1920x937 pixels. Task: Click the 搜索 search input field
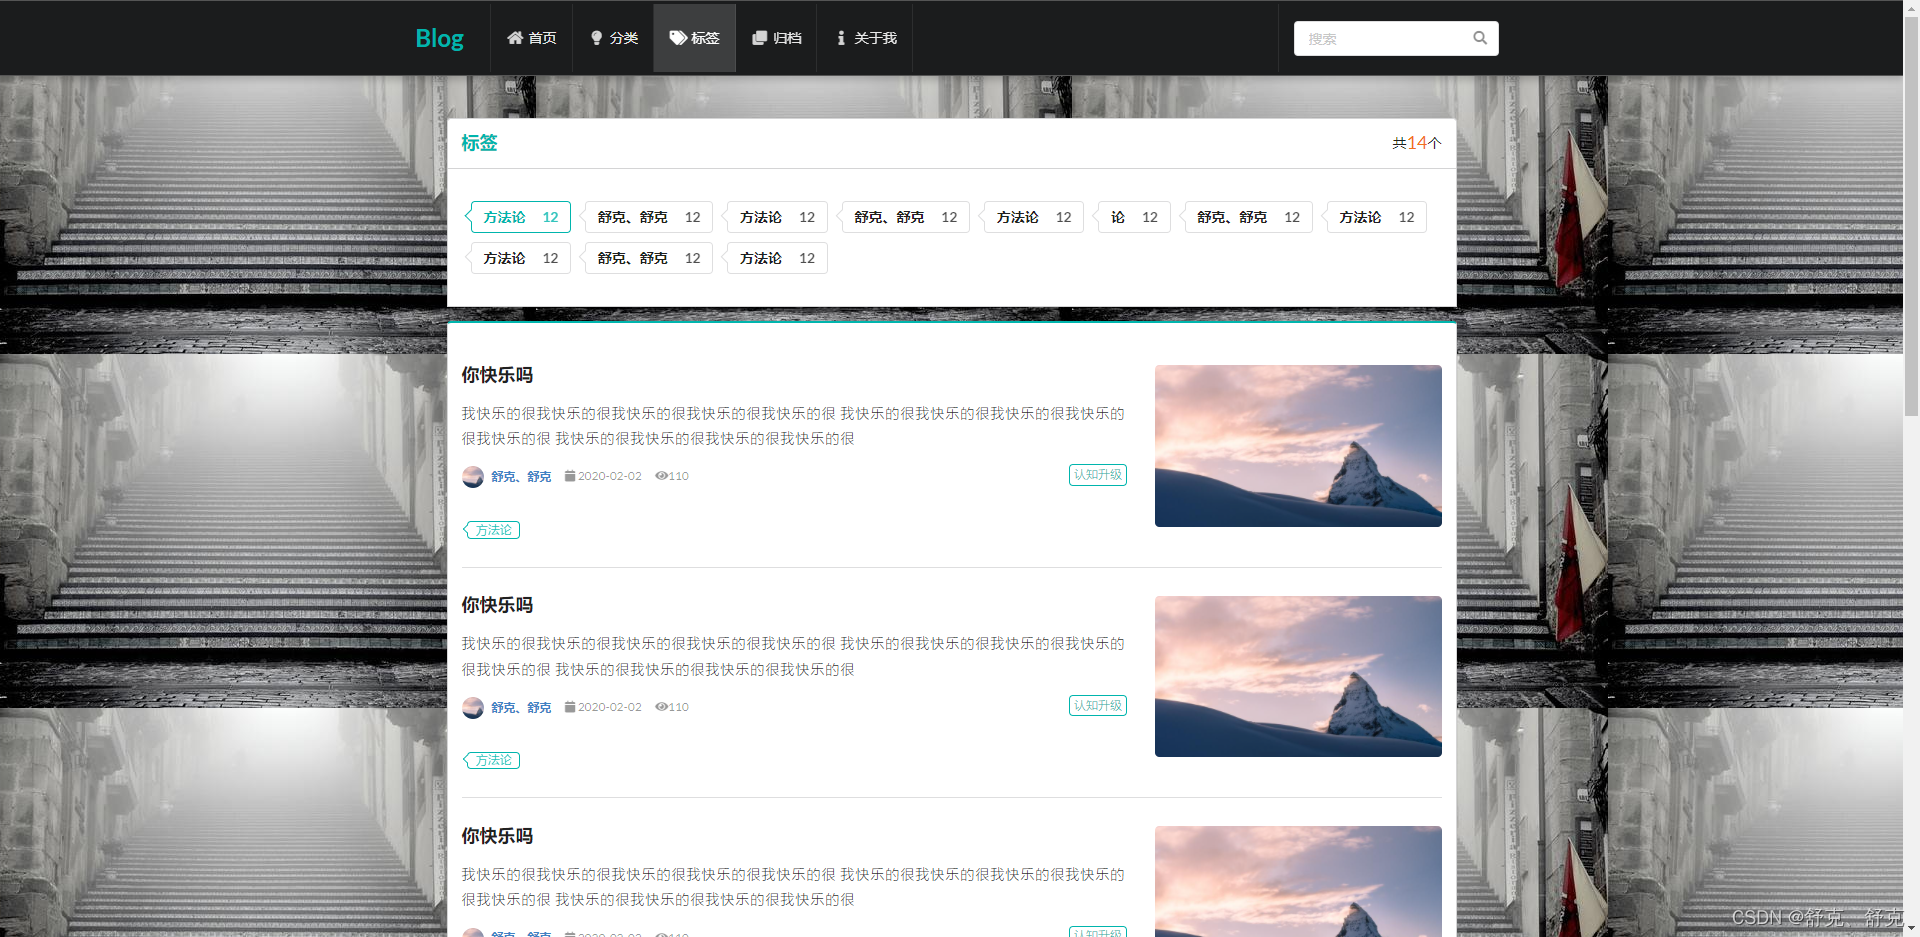[x=1396, y=38]
